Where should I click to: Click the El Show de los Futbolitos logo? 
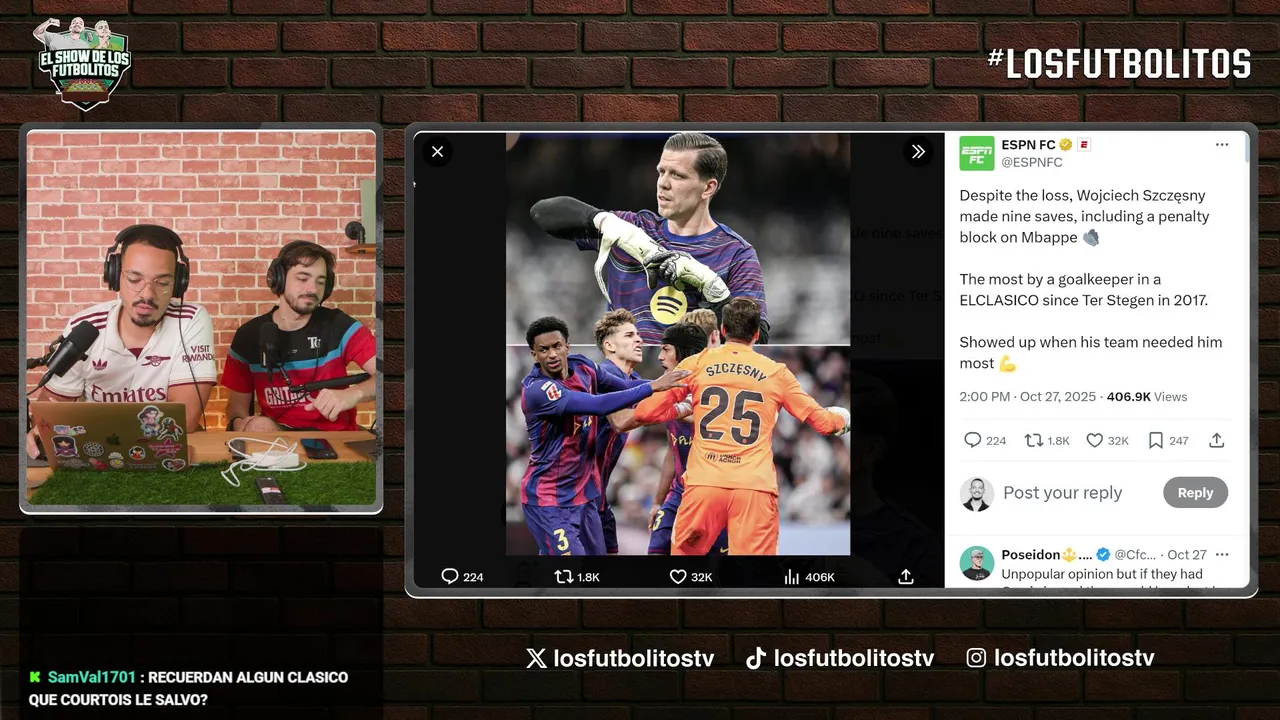point(84,62)
